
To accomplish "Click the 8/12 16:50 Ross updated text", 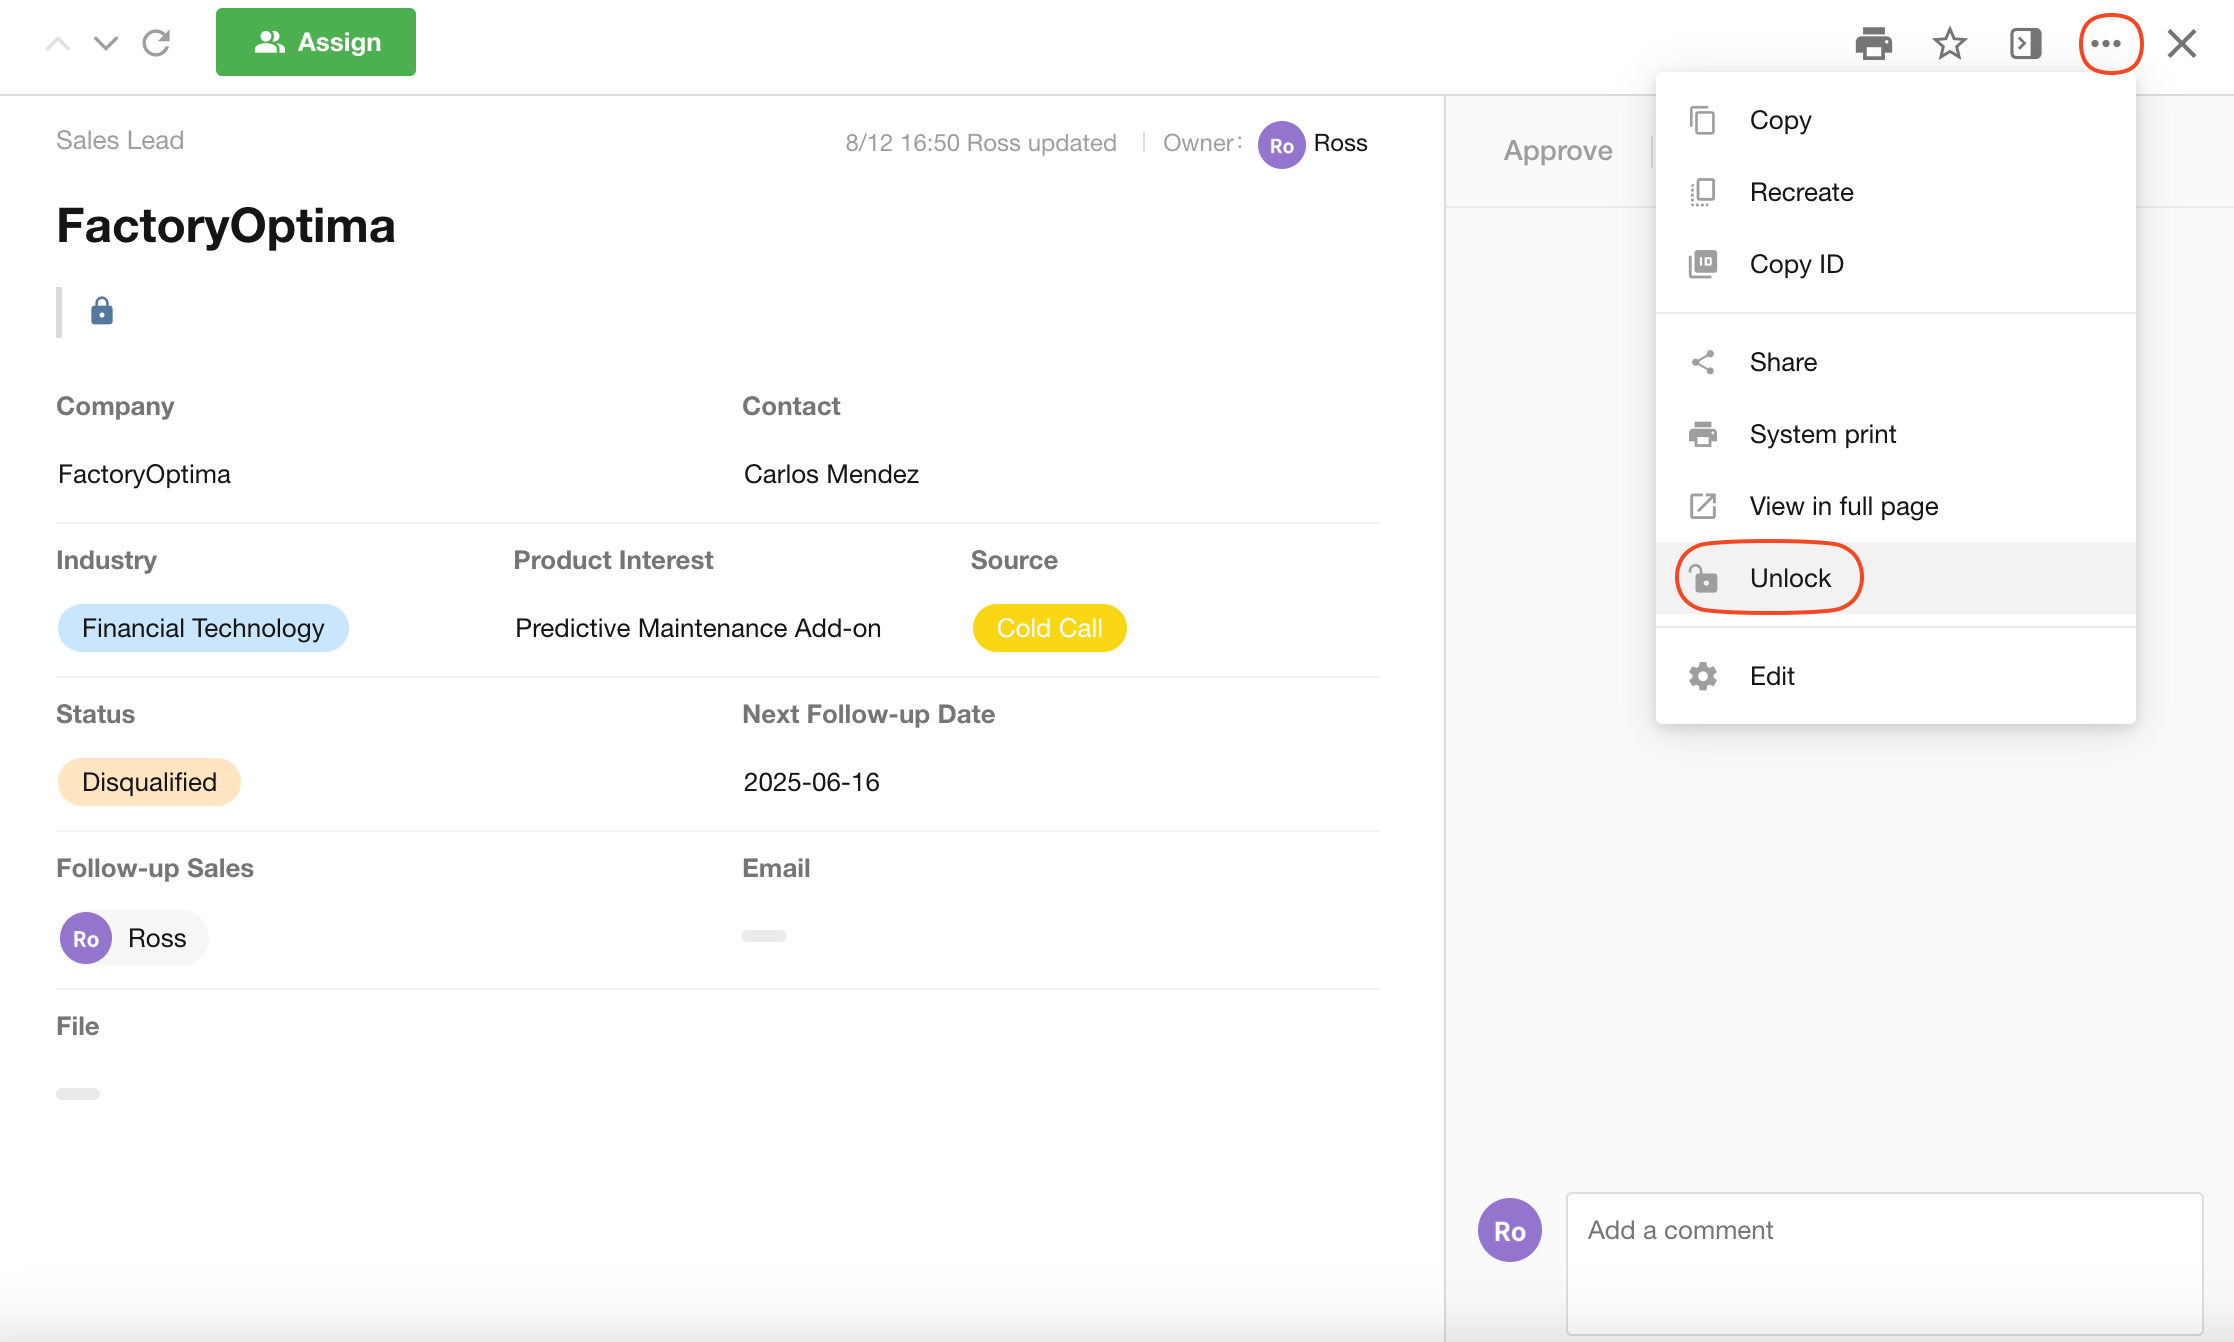I will point(981,143).
